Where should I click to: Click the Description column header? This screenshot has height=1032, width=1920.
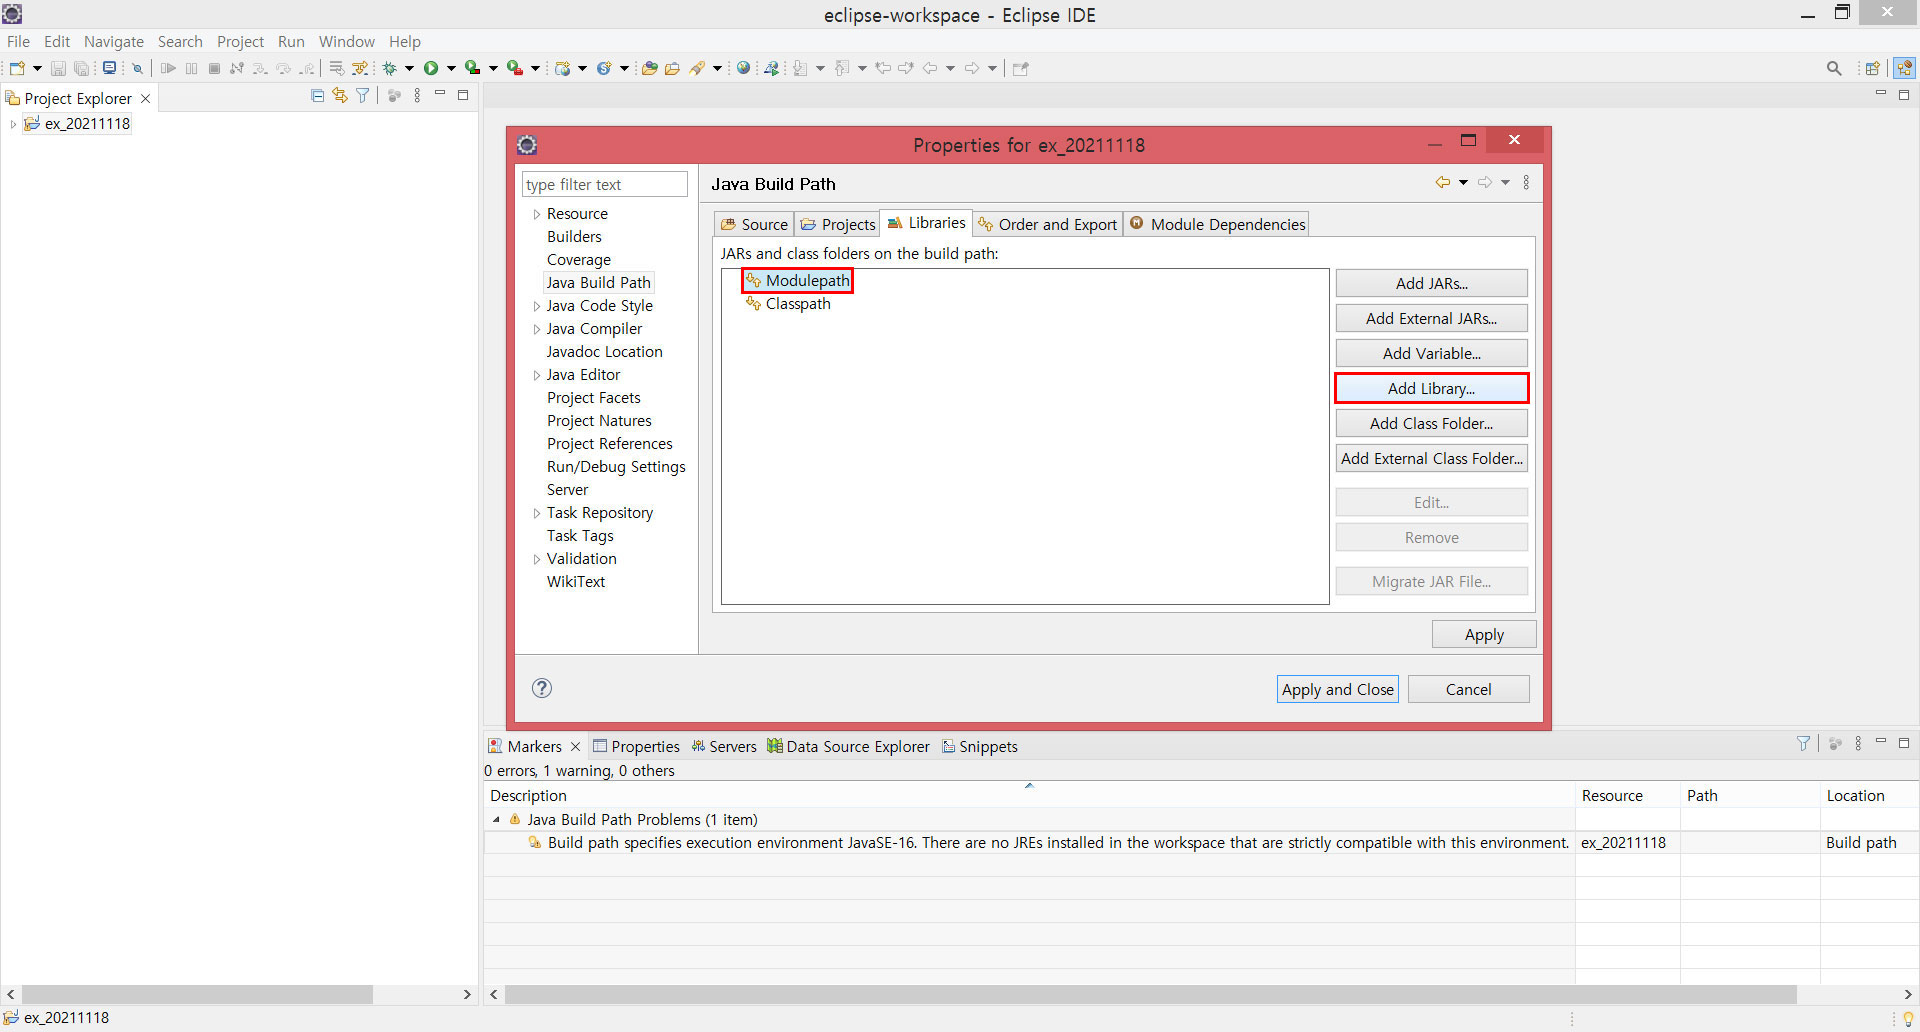click(1029, 795)
